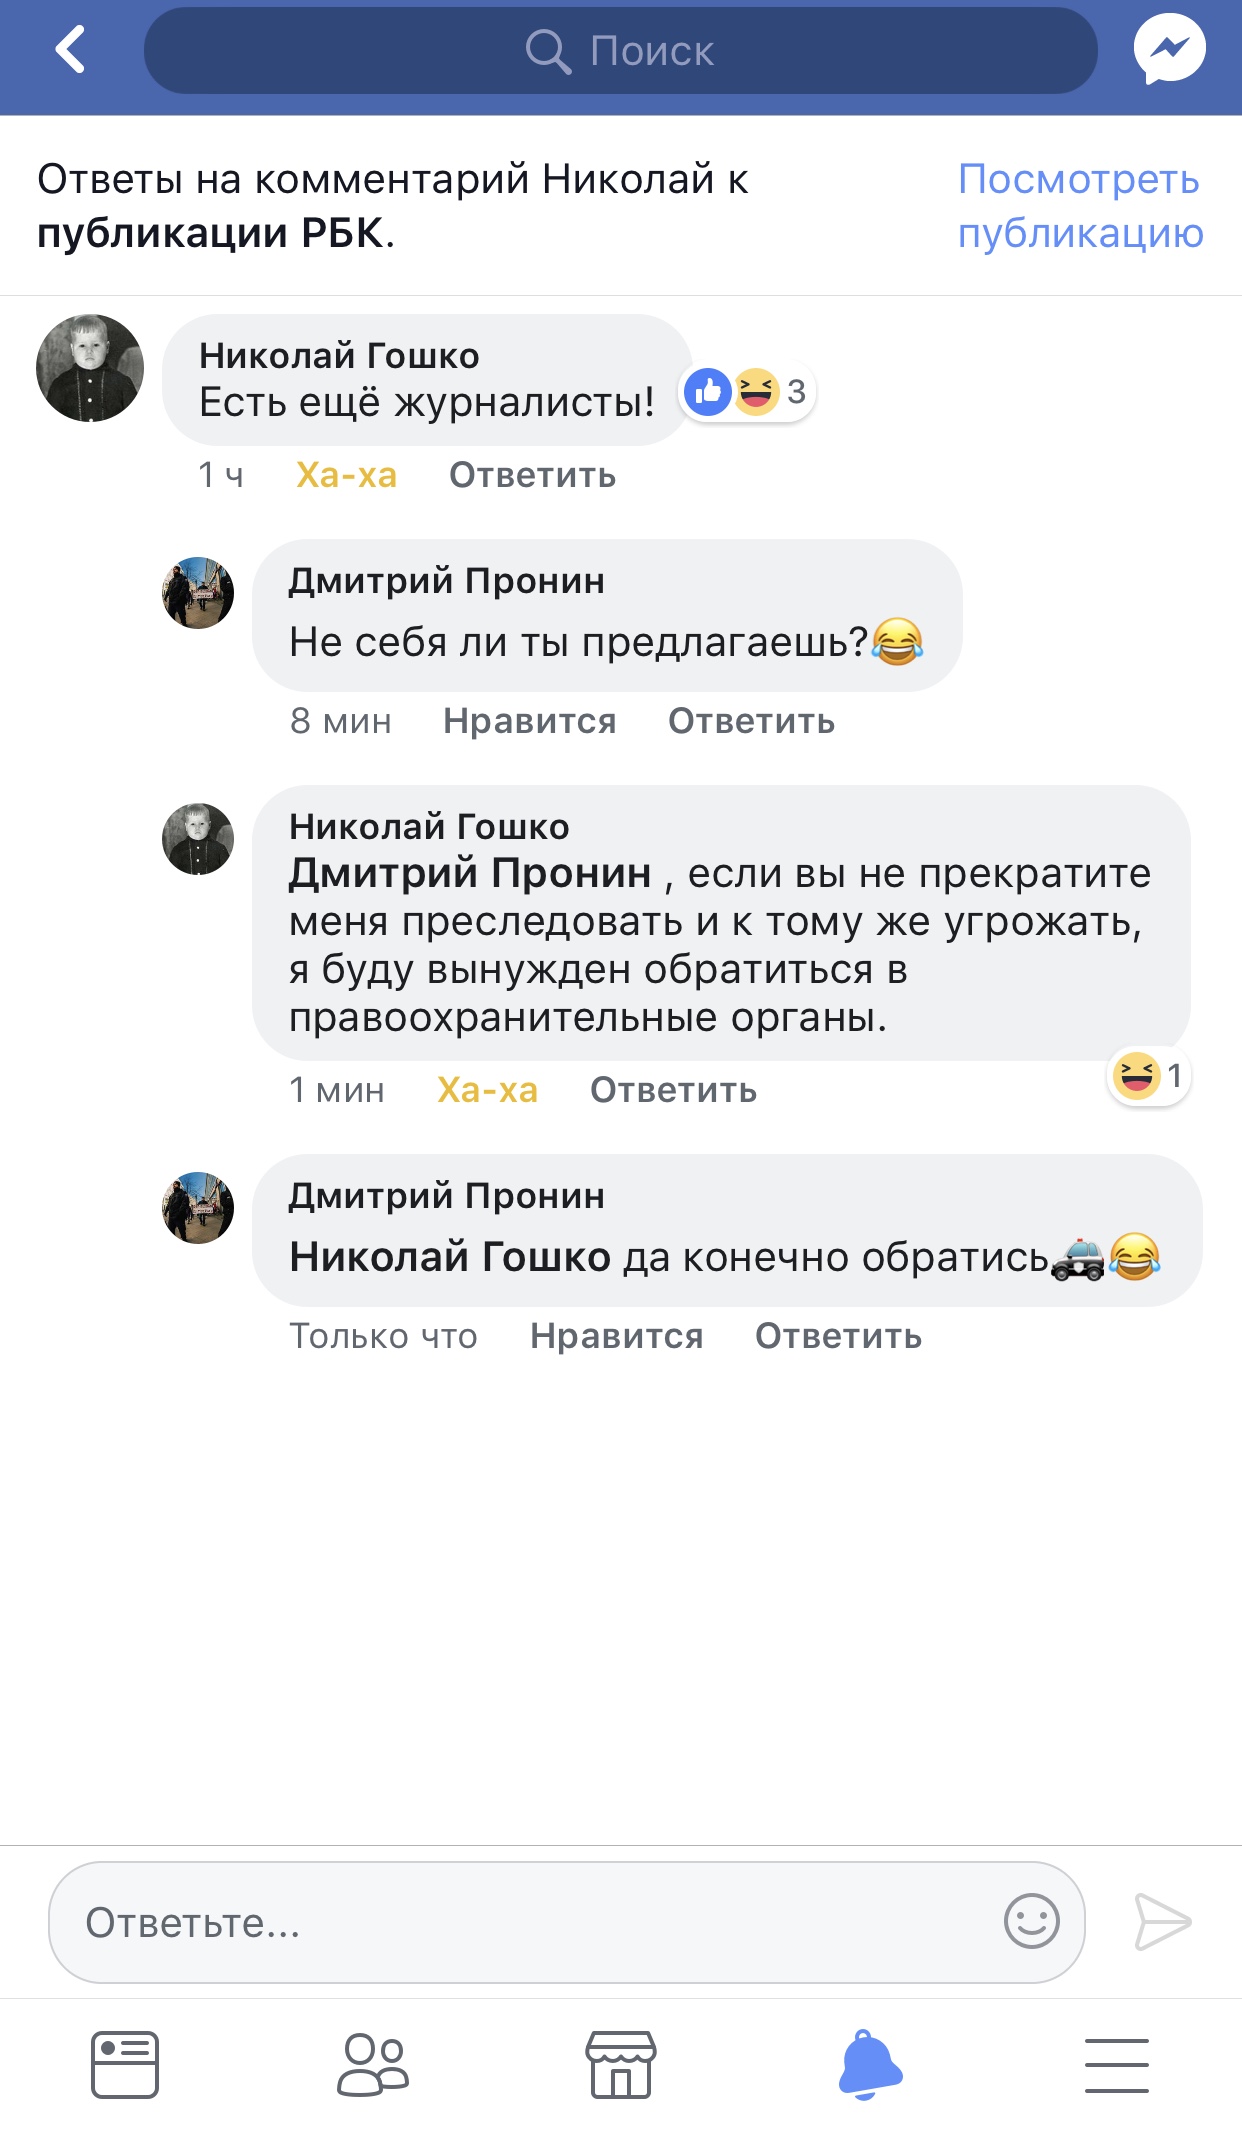
Task: Open the emoji picker in reply field
Action: pos(1031,1921)
